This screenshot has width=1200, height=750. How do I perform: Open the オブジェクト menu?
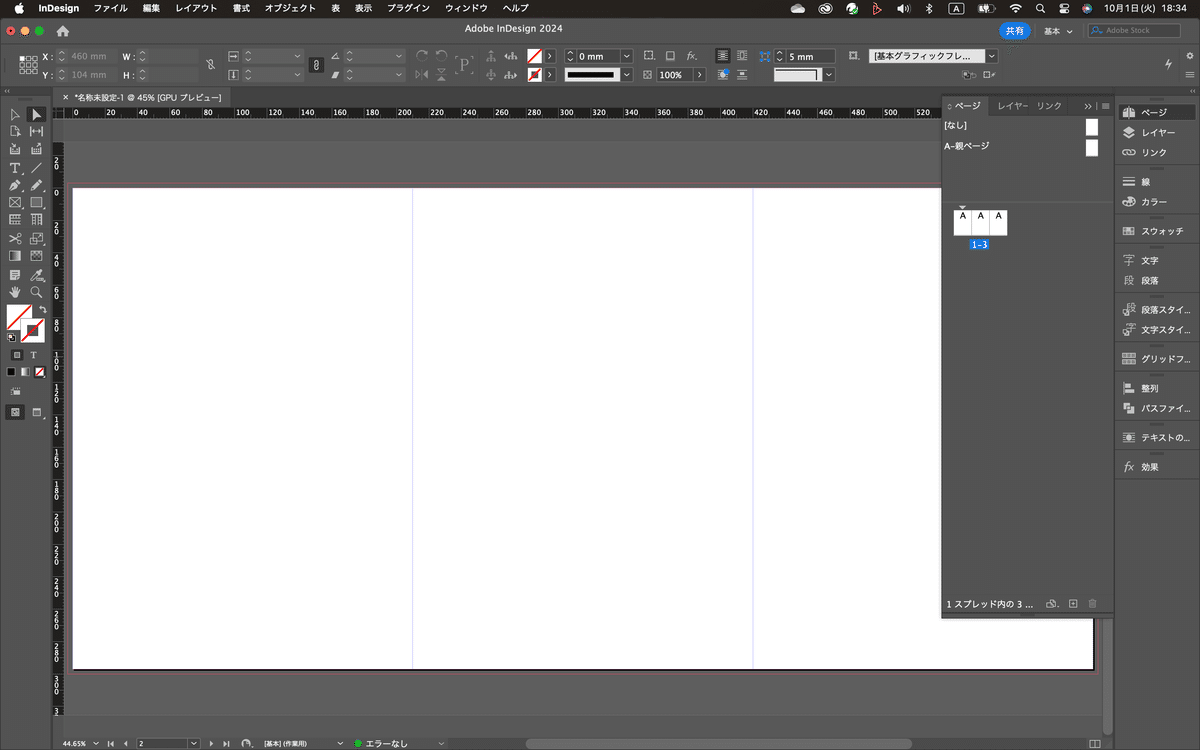point(290,8)
